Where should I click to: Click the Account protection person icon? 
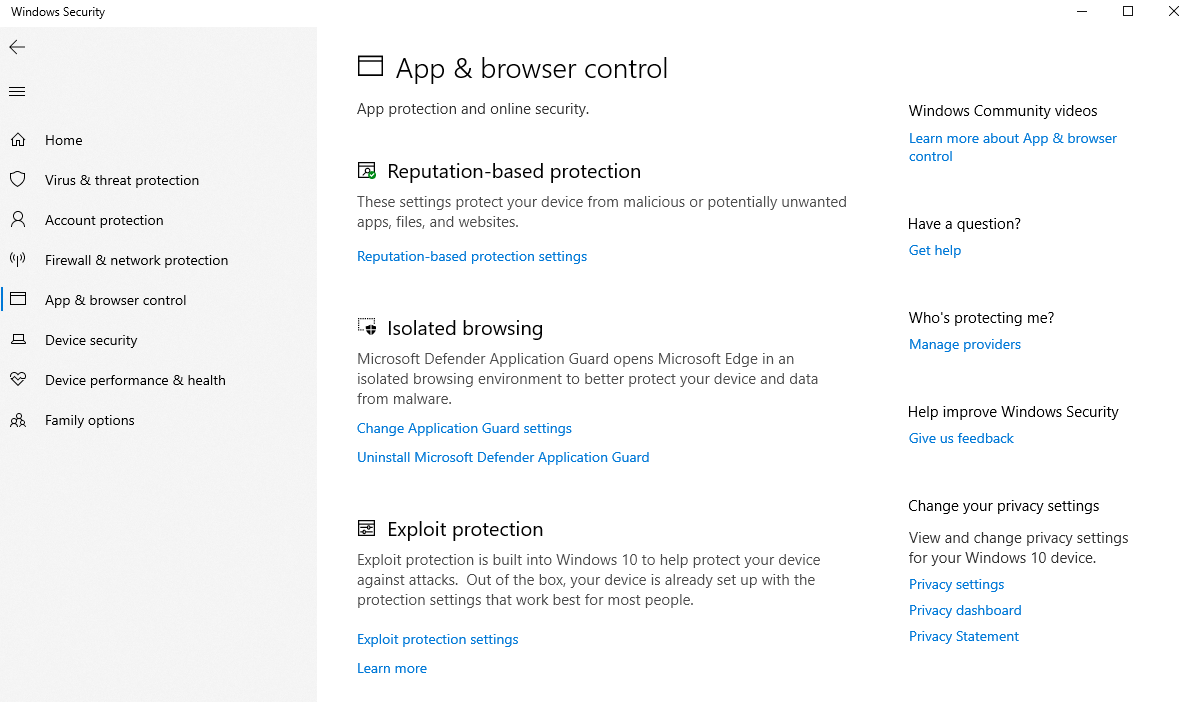click(18, 220)
